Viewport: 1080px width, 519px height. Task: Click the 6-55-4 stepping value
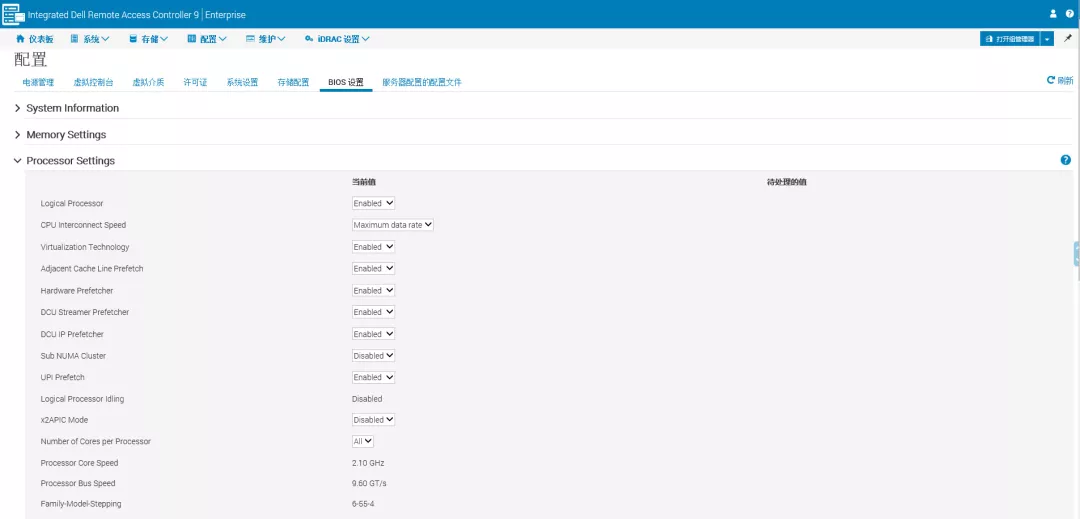[363, 504]
